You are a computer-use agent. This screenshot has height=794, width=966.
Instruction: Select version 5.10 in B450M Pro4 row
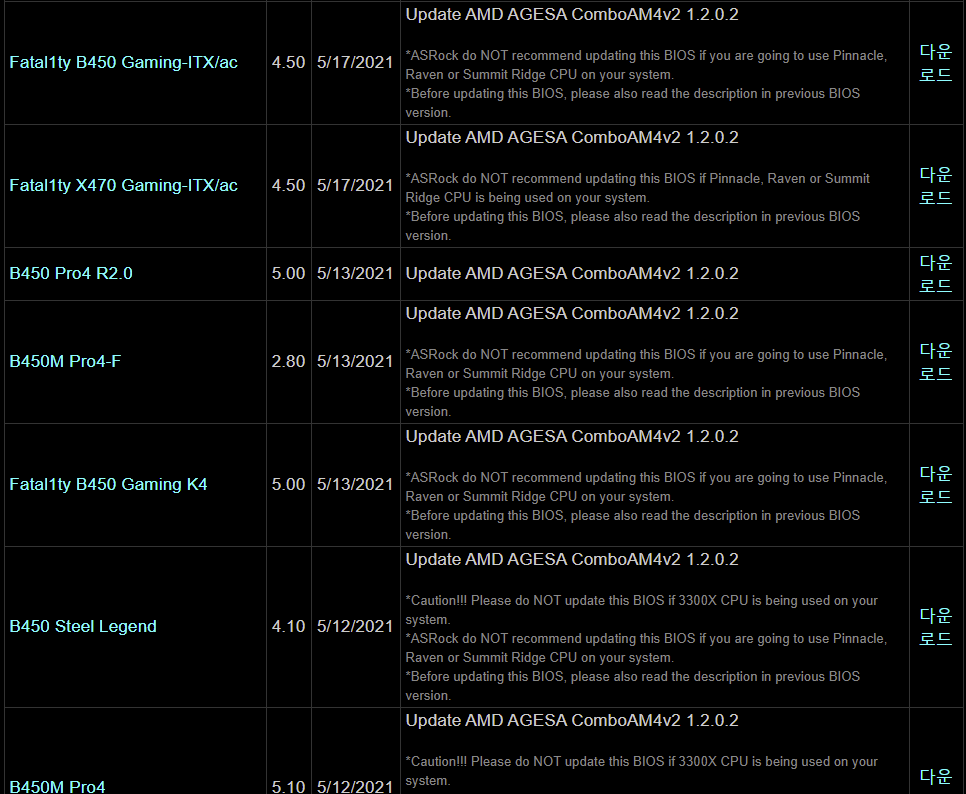pyautogui.click(x=288, y=787)
